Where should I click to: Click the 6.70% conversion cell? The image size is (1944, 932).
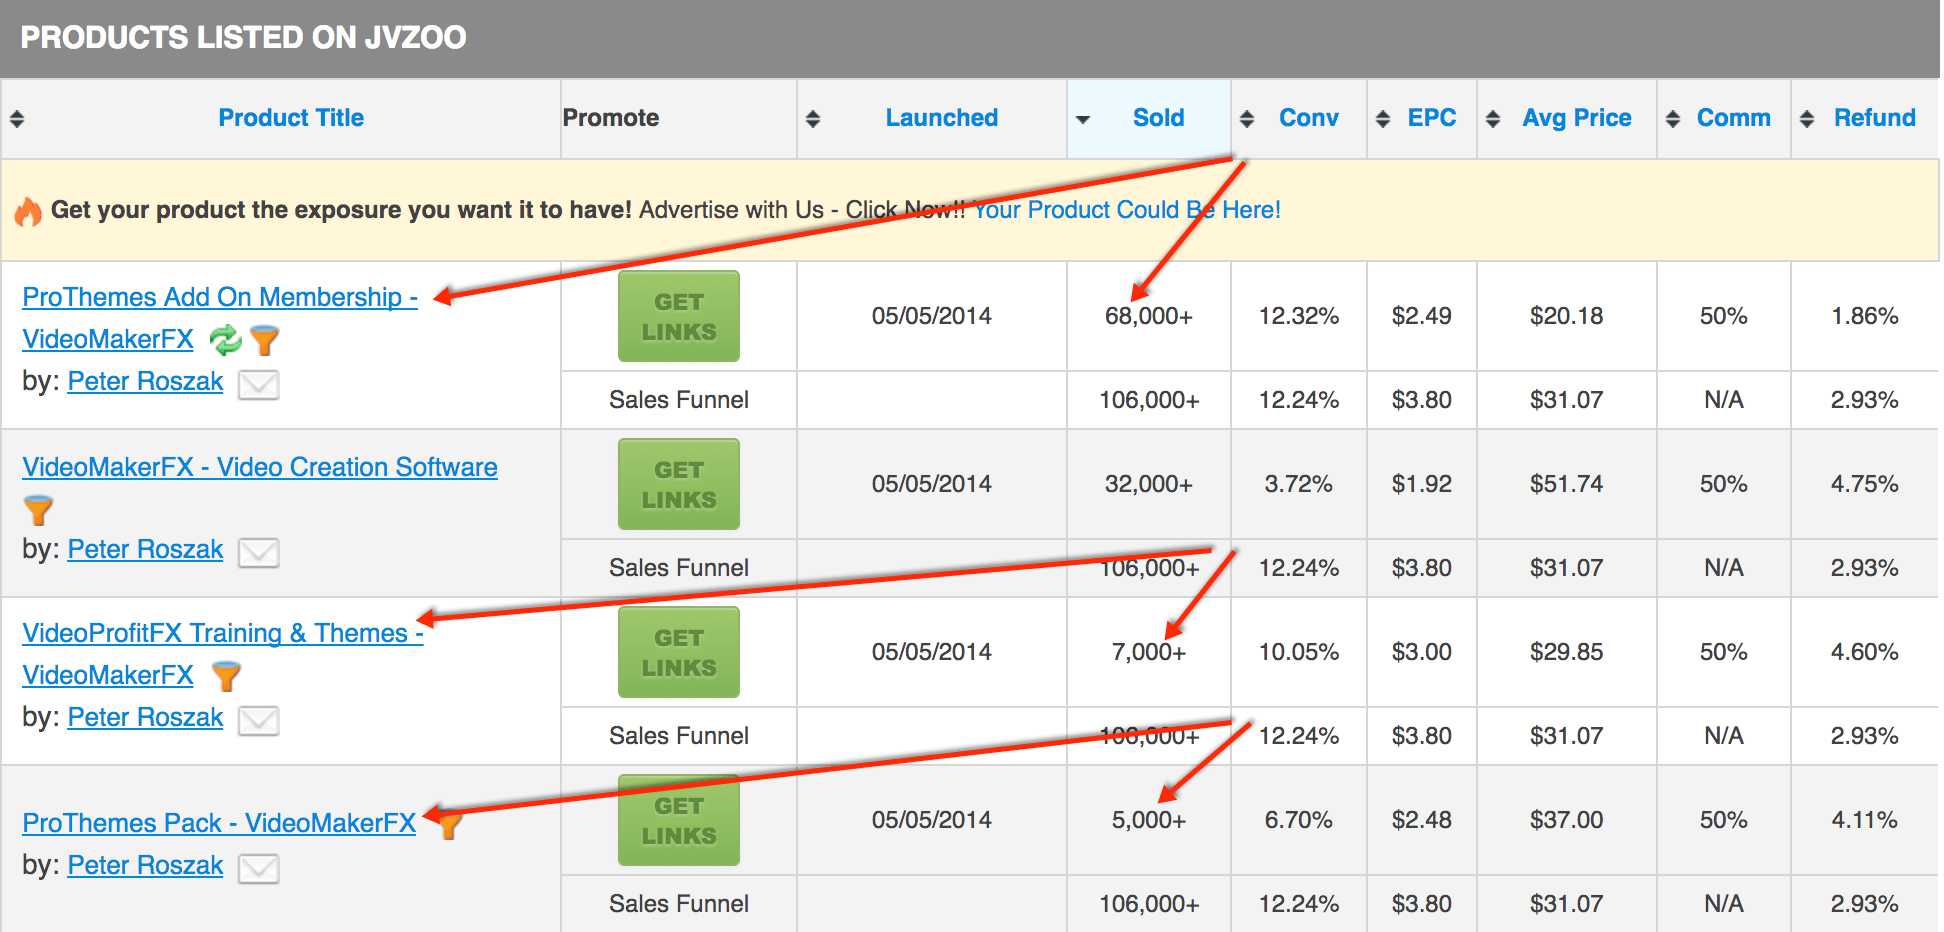tap(1299, 820)
